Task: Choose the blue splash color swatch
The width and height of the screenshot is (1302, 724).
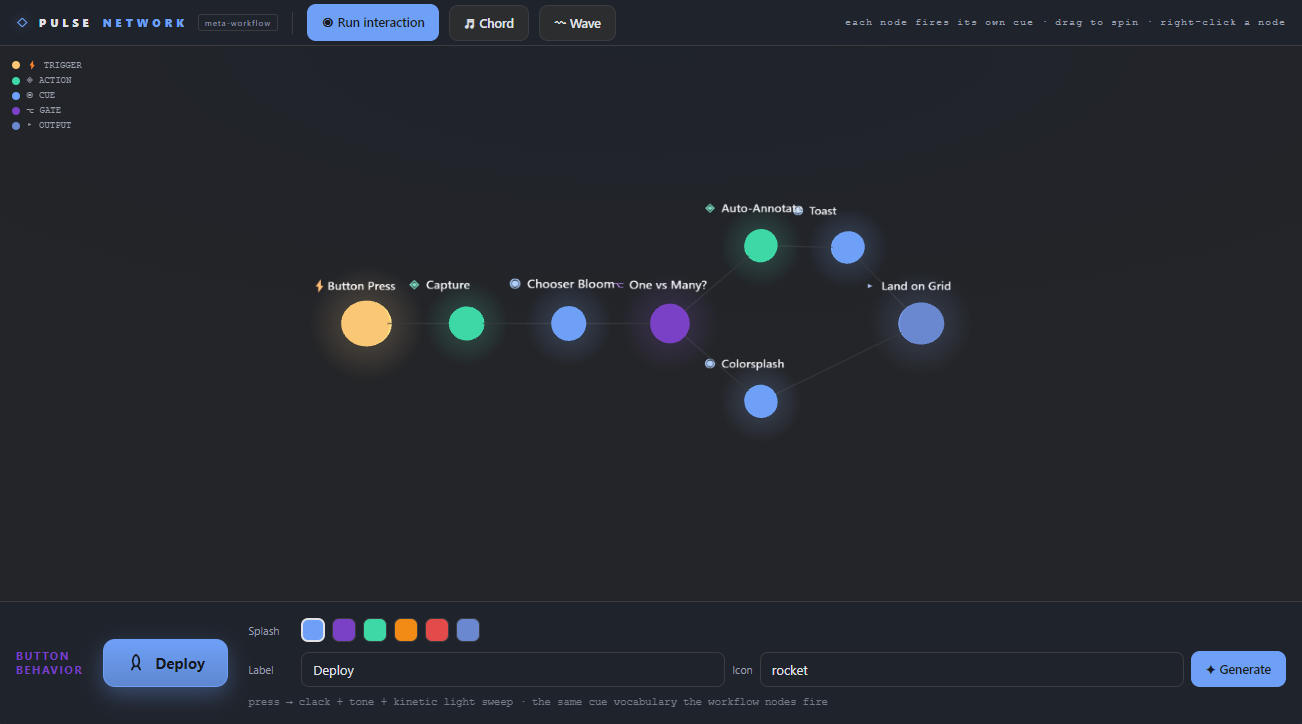Action: (x=313, y=630)
